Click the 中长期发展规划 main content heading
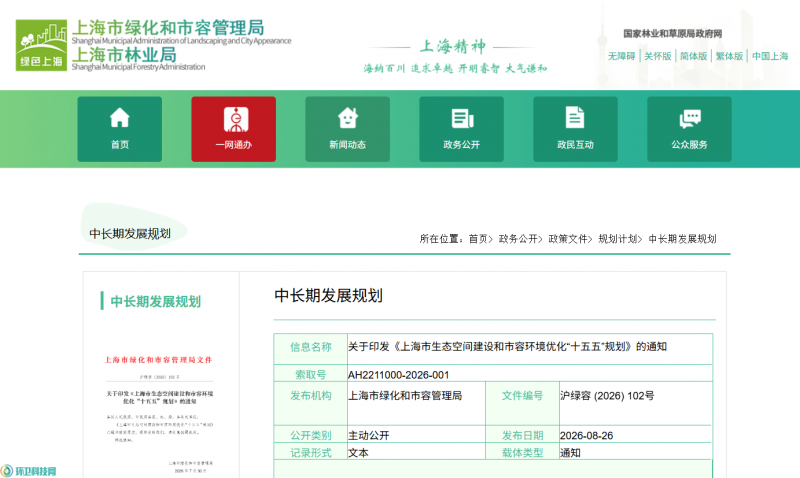Viewport: 800px width, 478px height. click(x=328, y=295)
